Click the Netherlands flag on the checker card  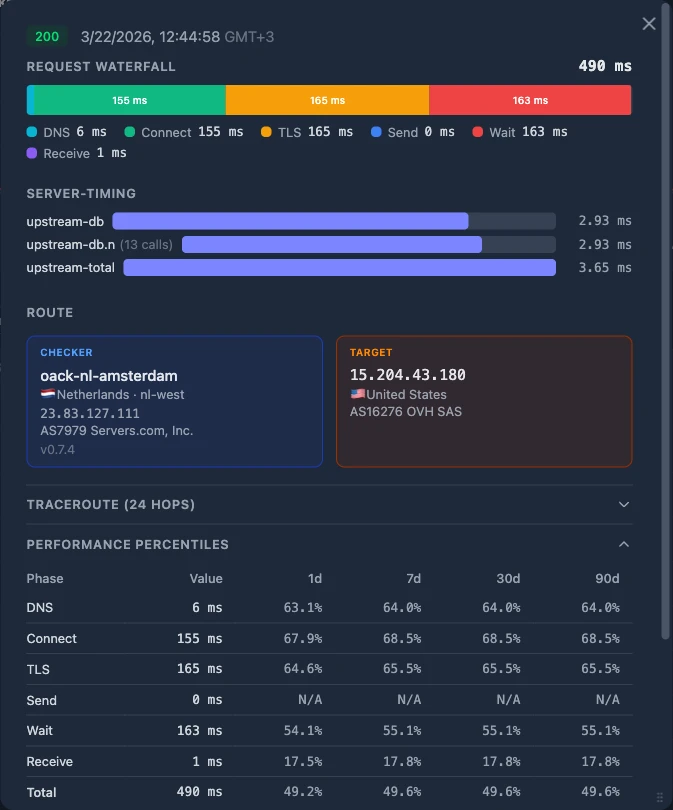[50, 394]
